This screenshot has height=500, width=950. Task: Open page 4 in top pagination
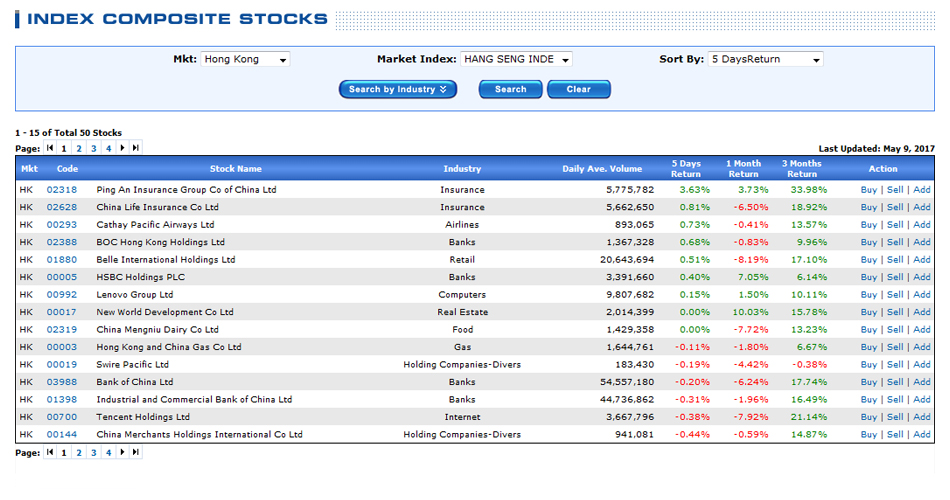pyautogui.click(x=108, y=148)
